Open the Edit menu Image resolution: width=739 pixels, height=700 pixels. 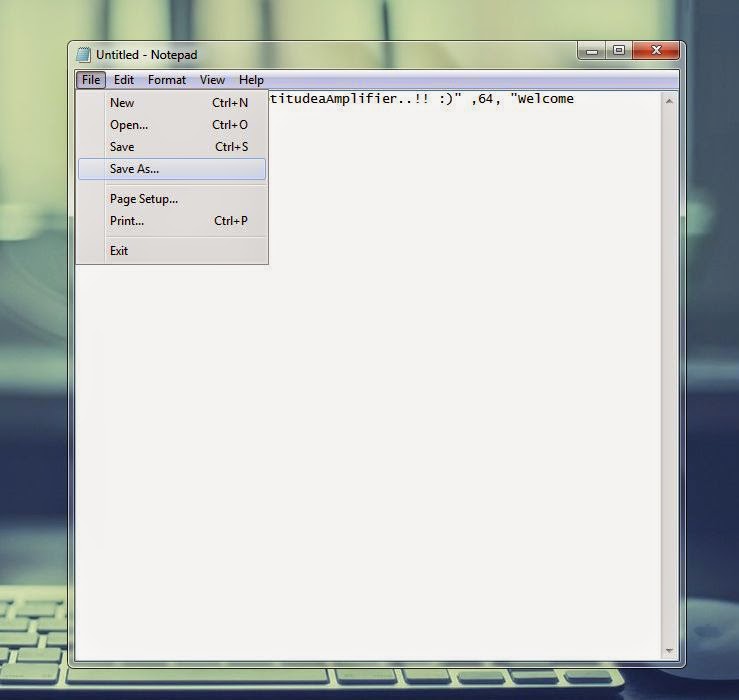pos(124,80)
